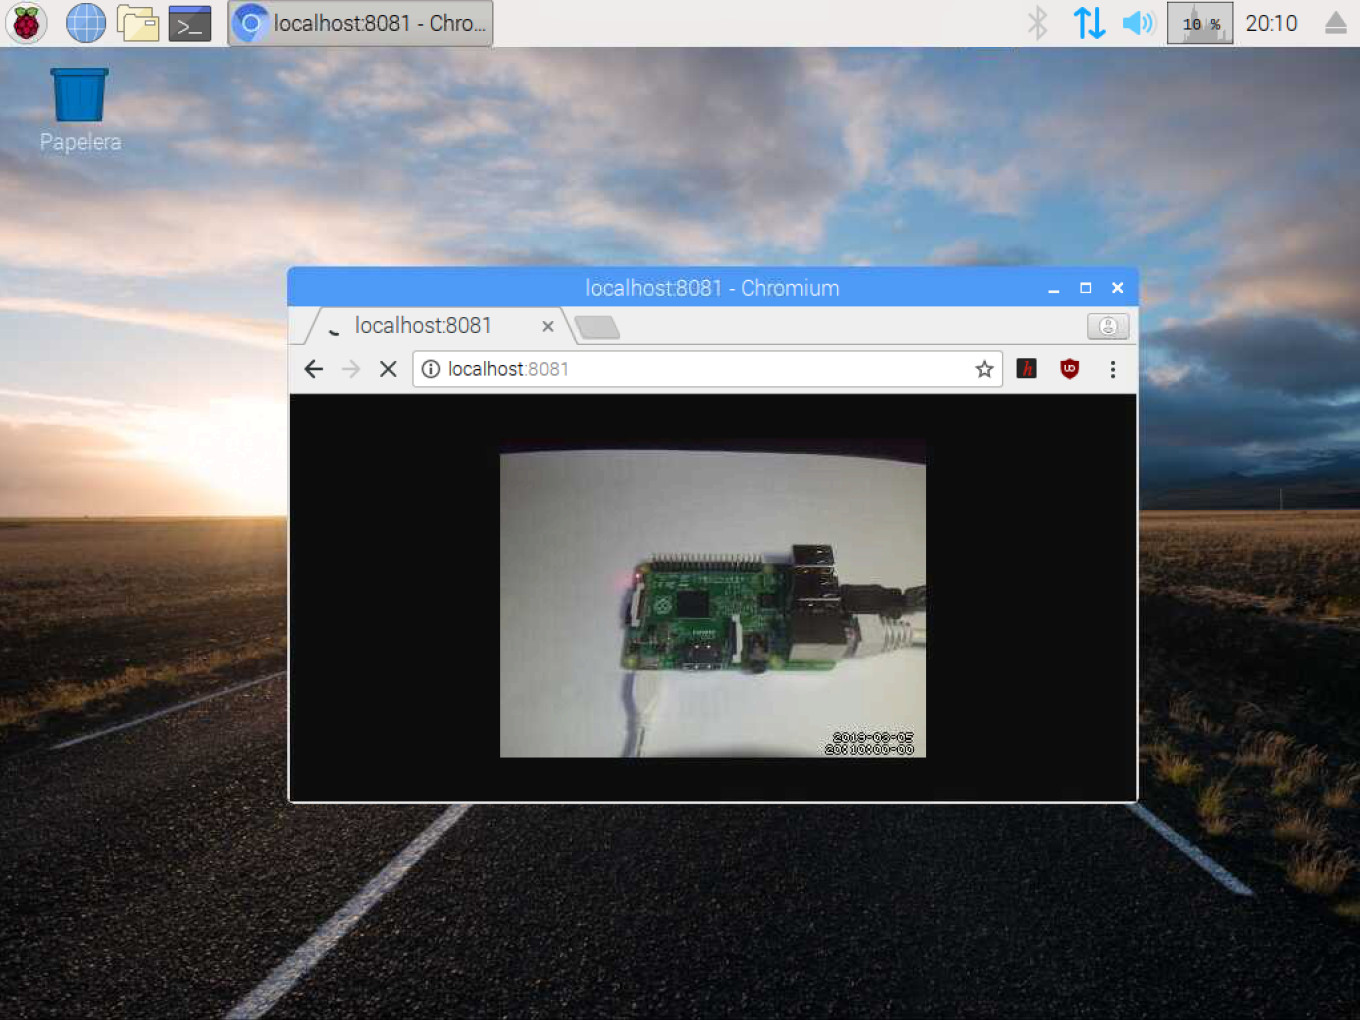
Task: Open the Chromium three-dot menu
Action: click(x=1113, y=369)
